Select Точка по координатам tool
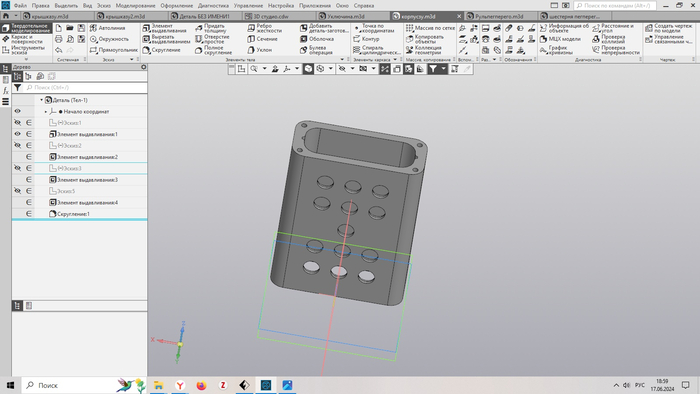 pyautogui.click(x=374, y=28)
